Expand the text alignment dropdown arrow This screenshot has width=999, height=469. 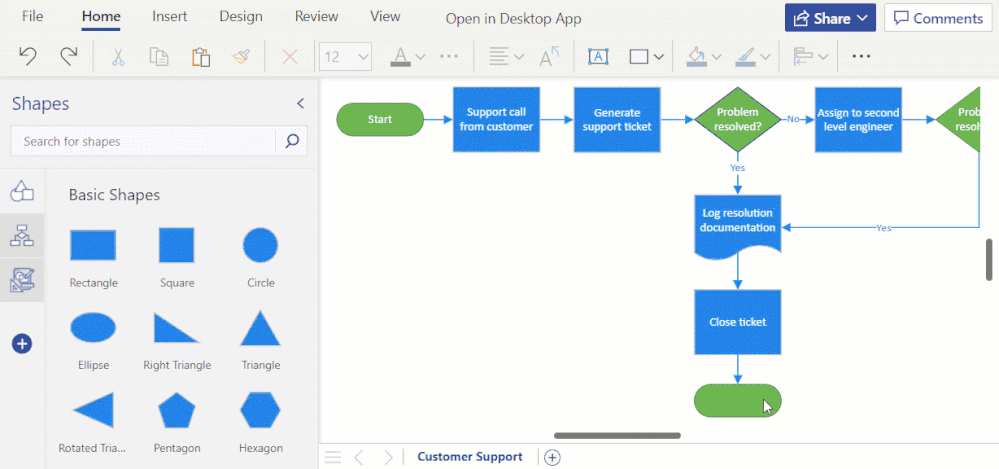519,57
